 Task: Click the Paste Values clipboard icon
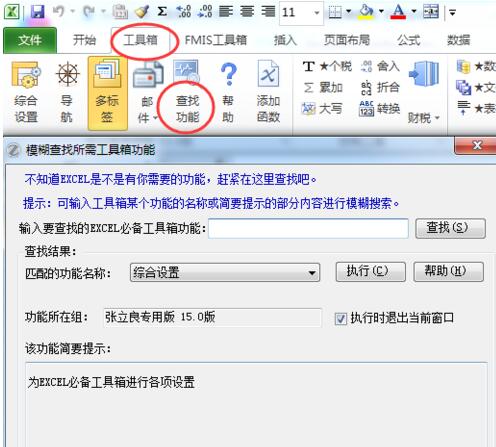120,12
